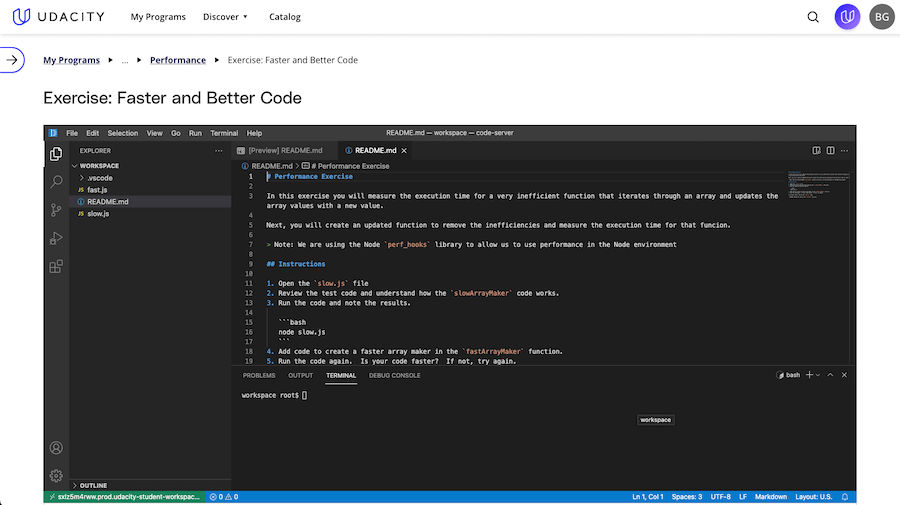Change end of line sequence LF
The height and width of the screenshot is (505, 900).
(743, 497)
